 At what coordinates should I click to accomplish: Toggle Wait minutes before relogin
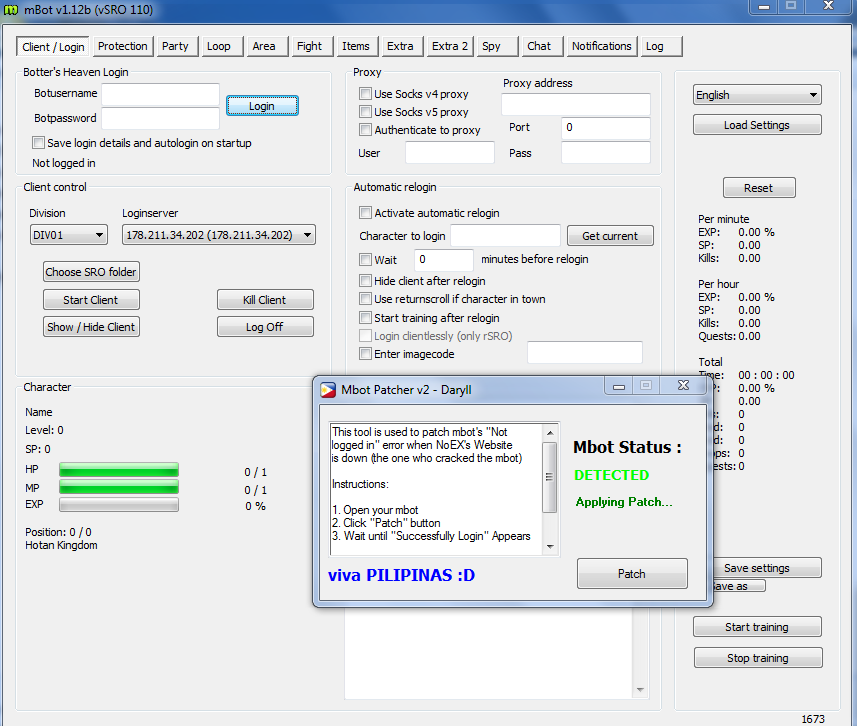click(365, 259)
